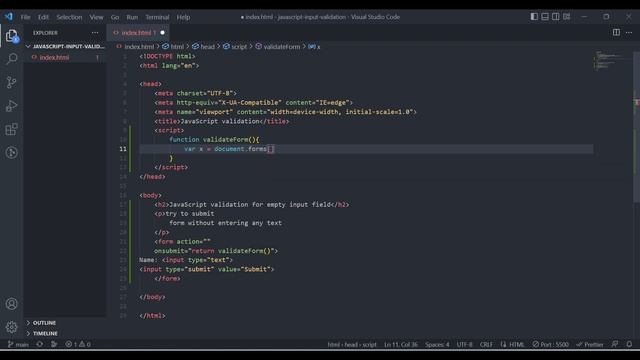Click 'onsubmit="return validateForm()">' line
Viewport: 640px width, 360px height.
[216, 251]
